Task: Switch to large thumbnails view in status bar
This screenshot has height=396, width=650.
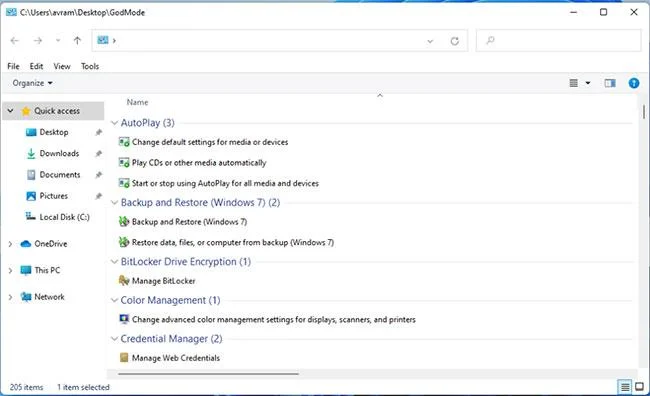Action: (640, 387)
